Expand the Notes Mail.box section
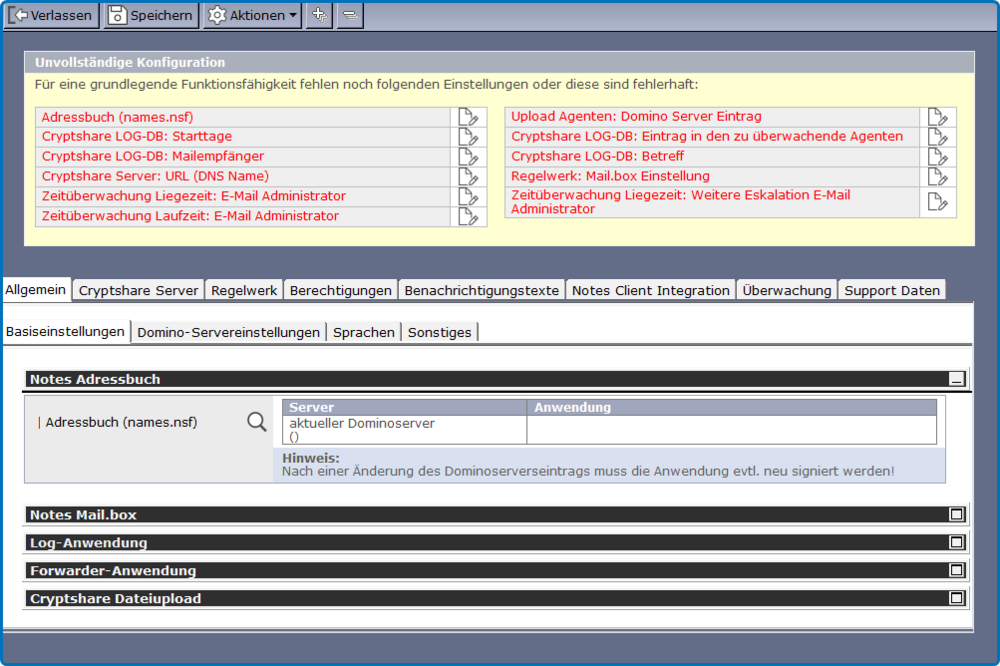 point(956,514)
